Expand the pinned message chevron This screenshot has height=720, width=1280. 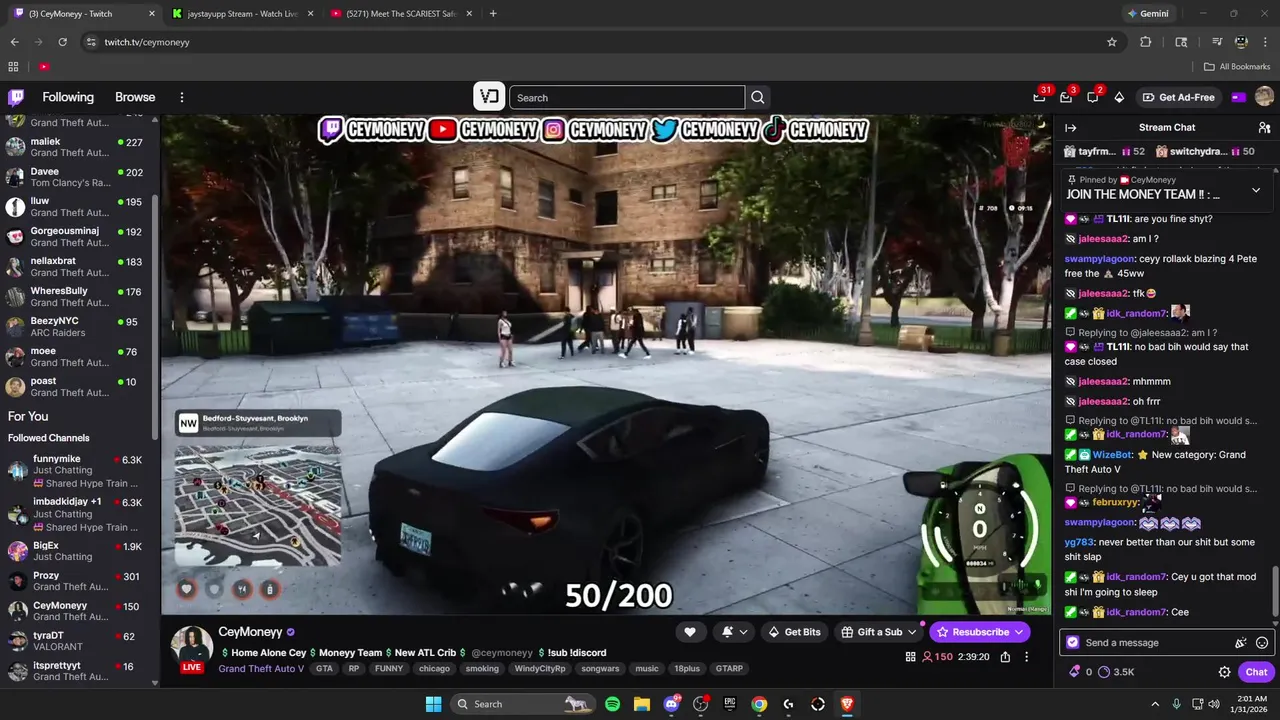[1256, 190]
